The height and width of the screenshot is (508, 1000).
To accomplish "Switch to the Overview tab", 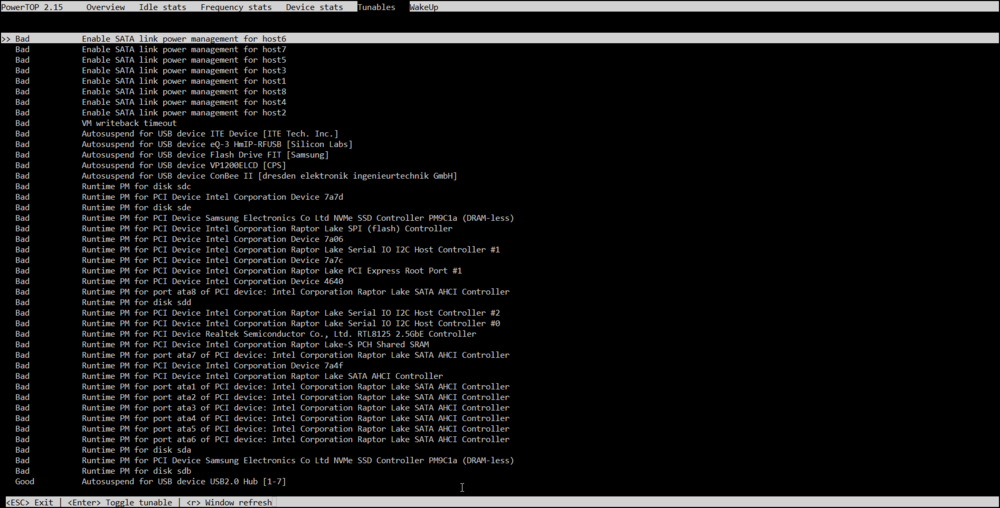I will click(105, 7).
